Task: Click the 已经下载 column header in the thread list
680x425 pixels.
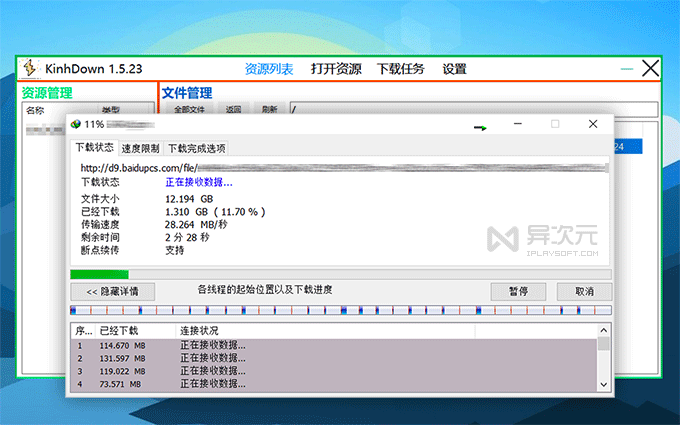Action: pyautogui.click(x=135, y=331)
